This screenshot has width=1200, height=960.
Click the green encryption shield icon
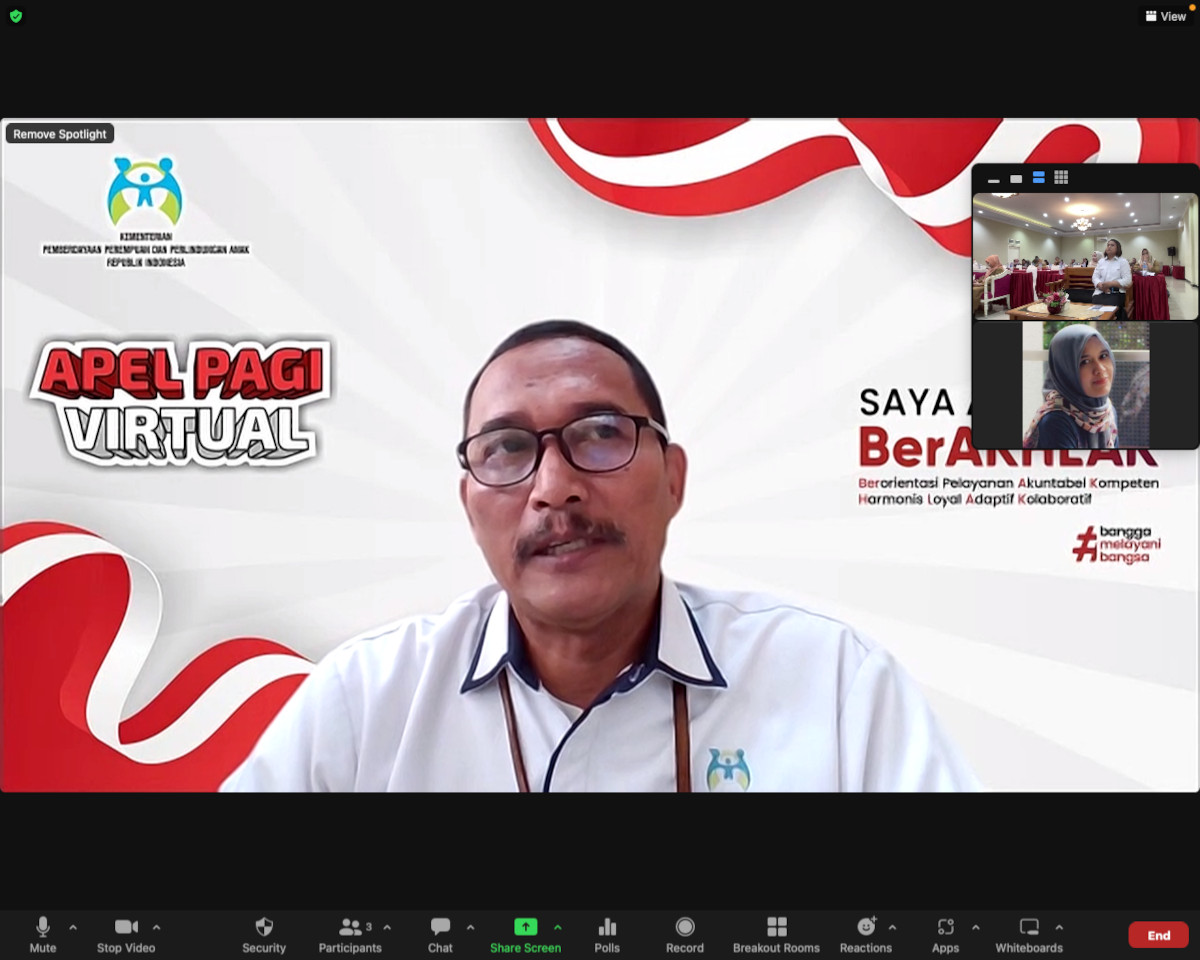(15, 16)
